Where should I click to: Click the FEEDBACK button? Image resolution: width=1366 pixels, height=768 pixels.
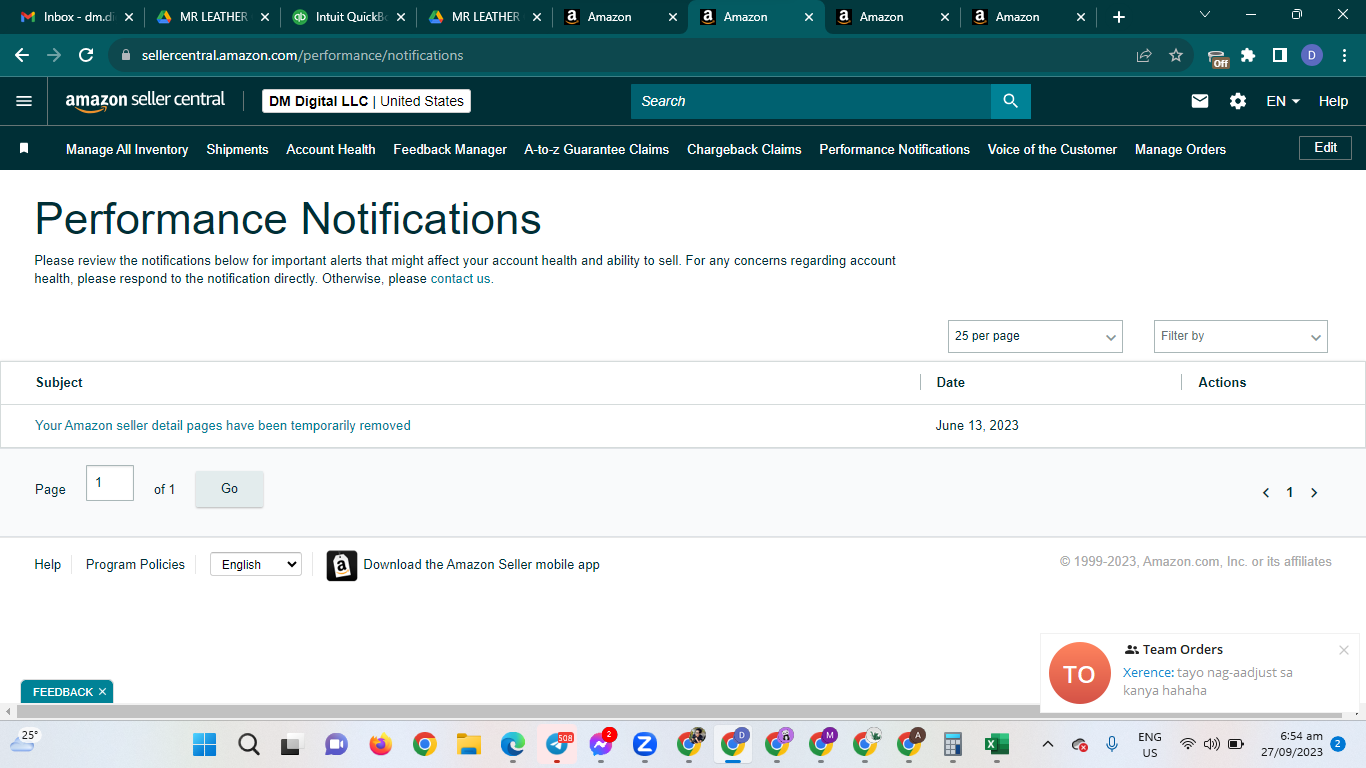coord(62,692)
